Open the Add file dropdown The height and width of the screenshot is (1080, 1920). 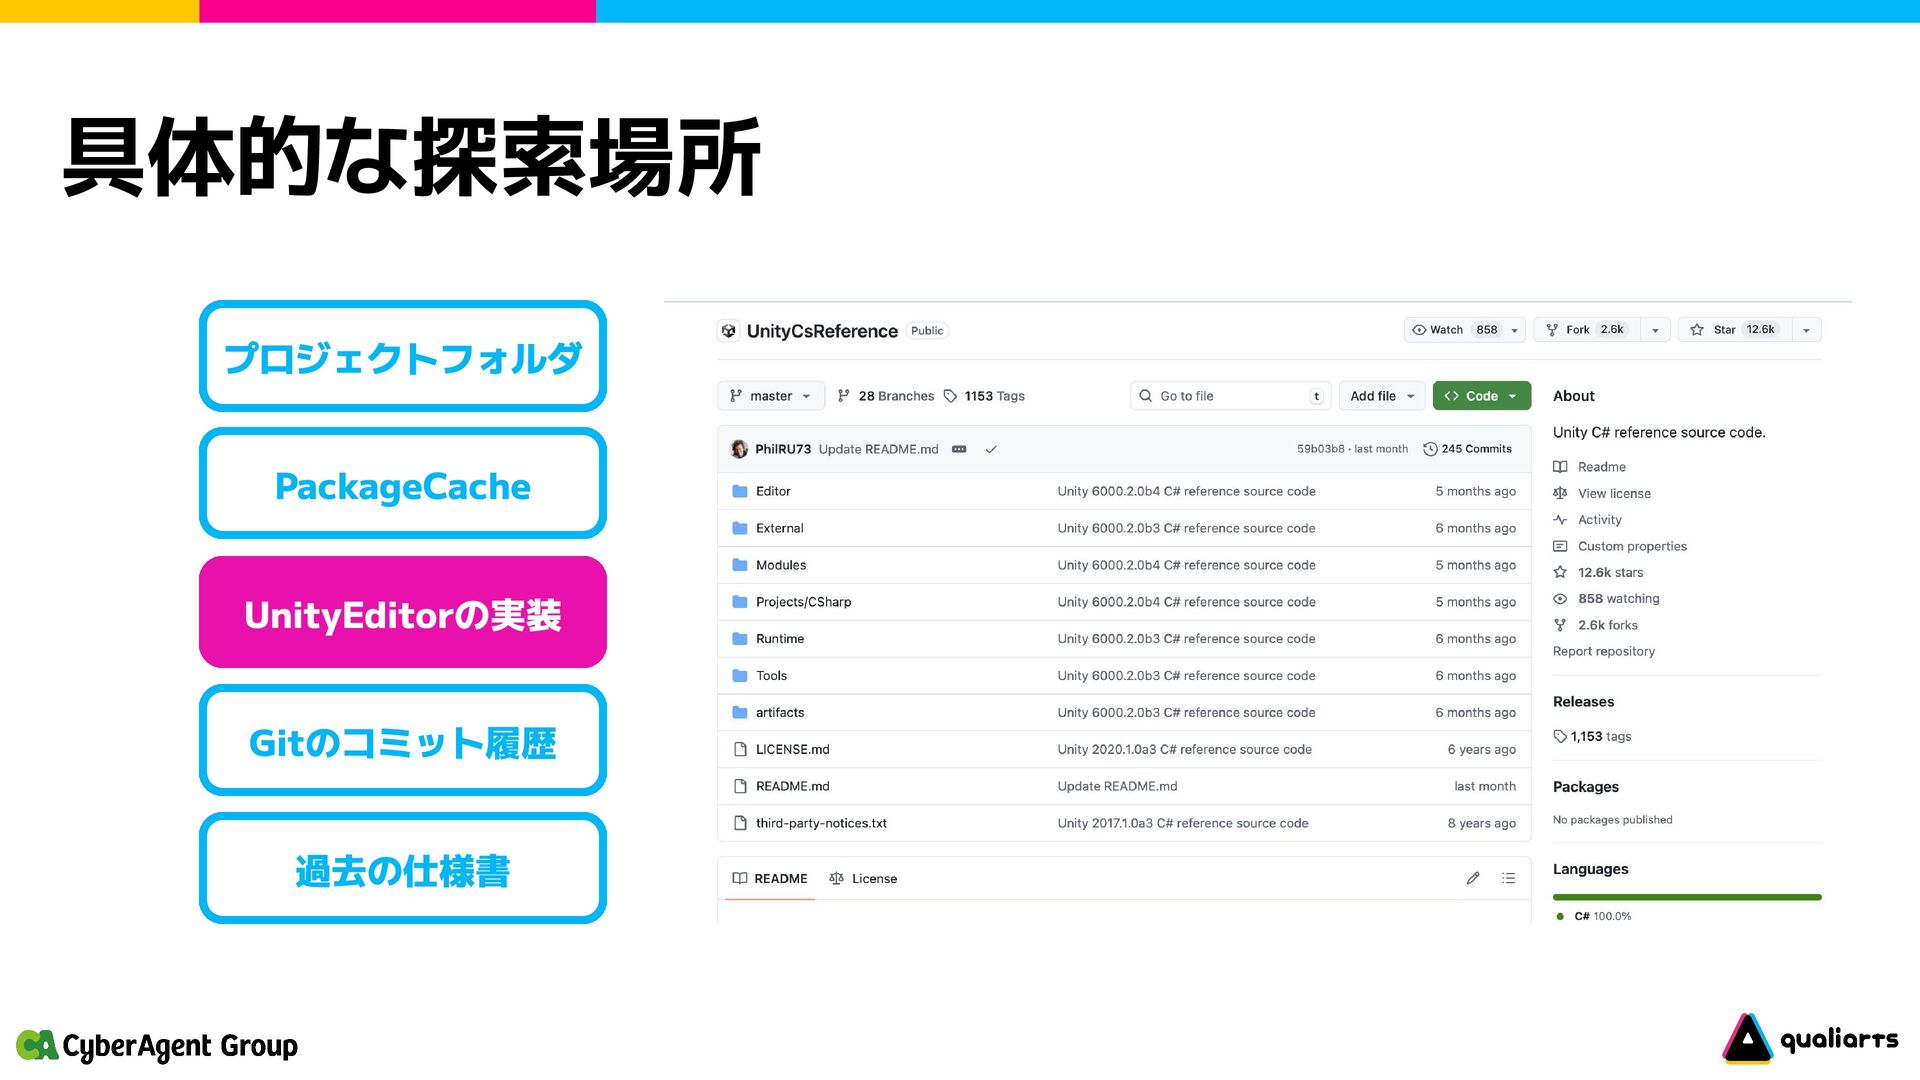click(1381, 396)
